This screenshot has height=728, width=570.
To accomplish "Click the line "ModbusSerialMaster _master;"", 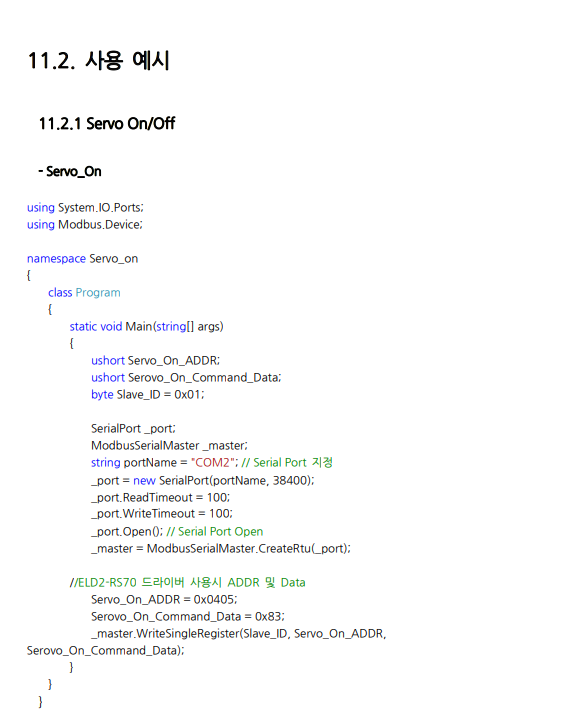I will (x=169, y=446).
